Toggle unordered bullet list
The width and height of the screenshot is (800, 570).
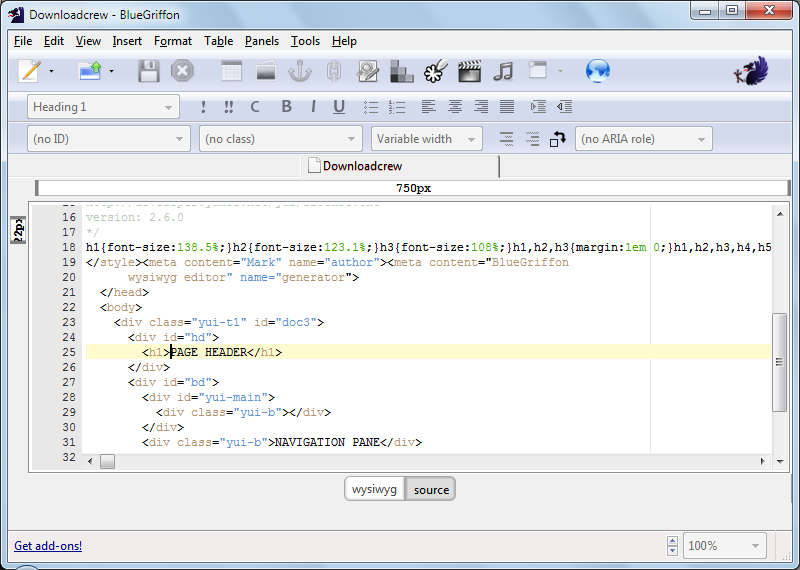coord(371,107)
